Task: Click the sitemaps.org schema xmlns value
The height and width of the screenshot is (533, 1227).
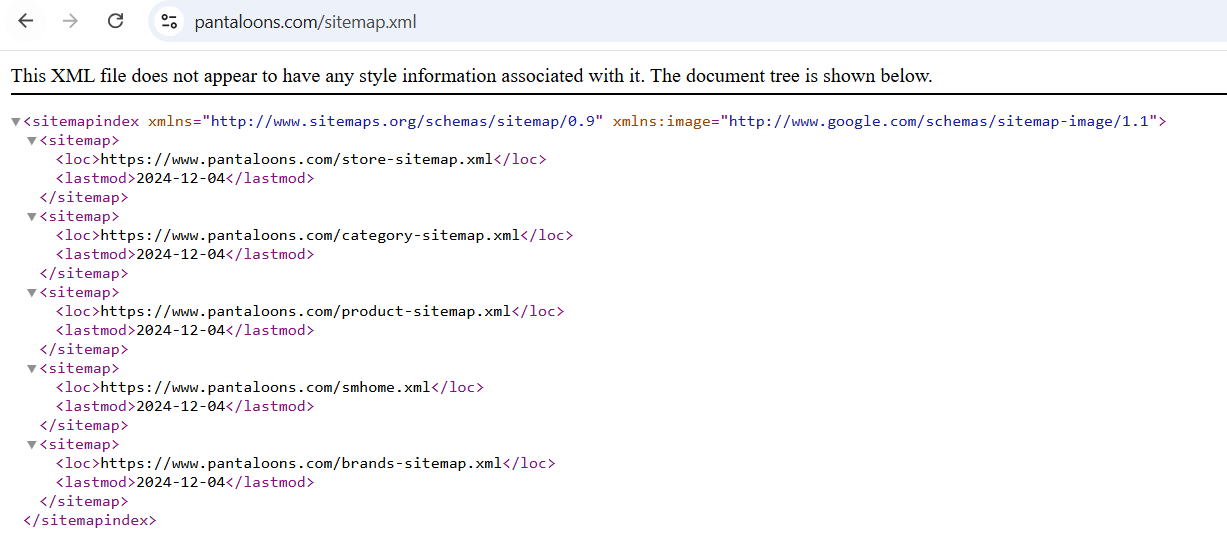Action: tap(403, 121)
